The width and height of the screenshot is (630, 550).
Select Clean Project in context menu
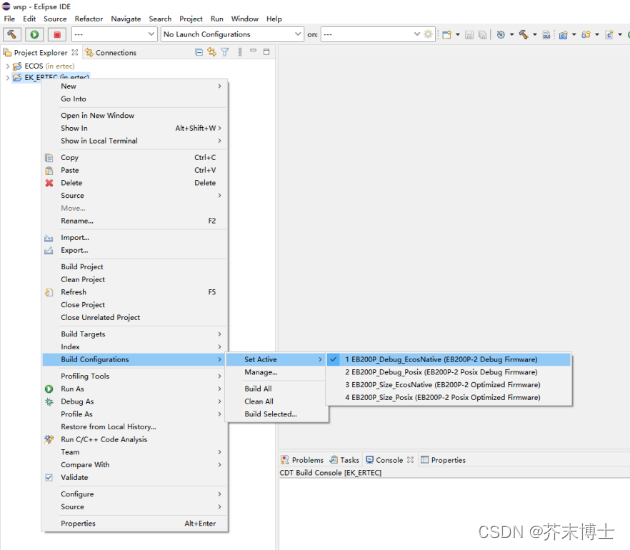[x=135, y=279]
